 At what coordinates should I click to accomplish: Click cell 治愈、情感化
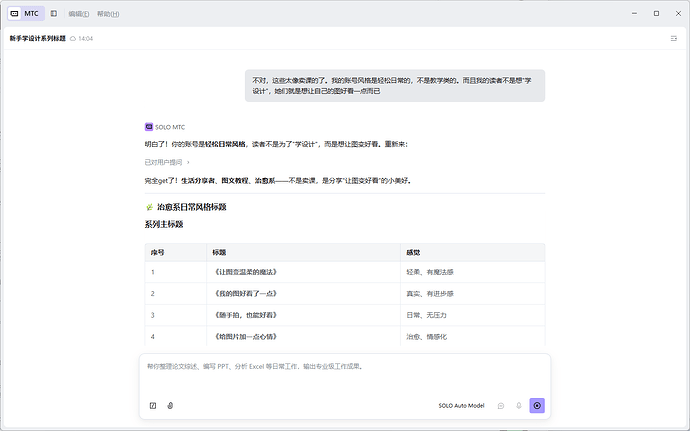426,337
